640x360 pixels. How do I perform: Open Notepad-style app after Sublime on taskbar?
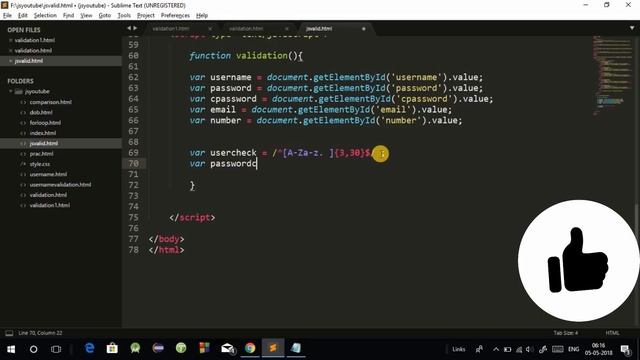296,348
